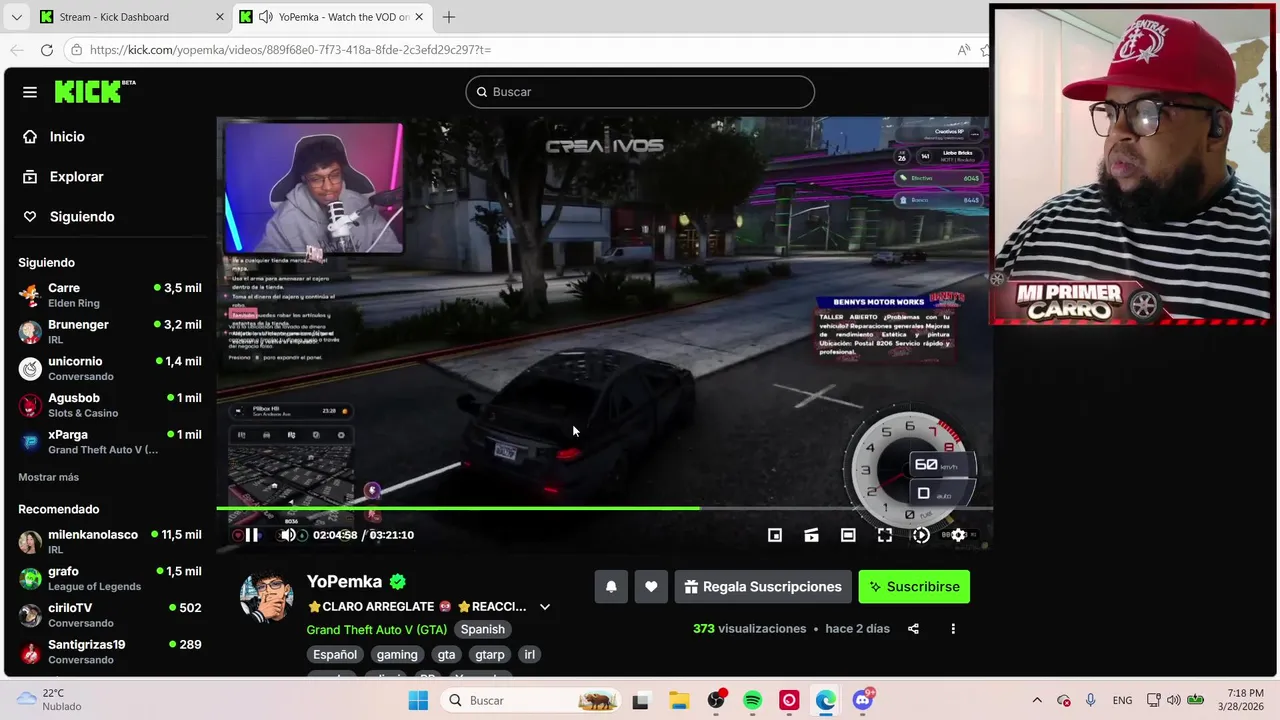
Task: Open browser tab list dropdown
Action: click(16, 17)
